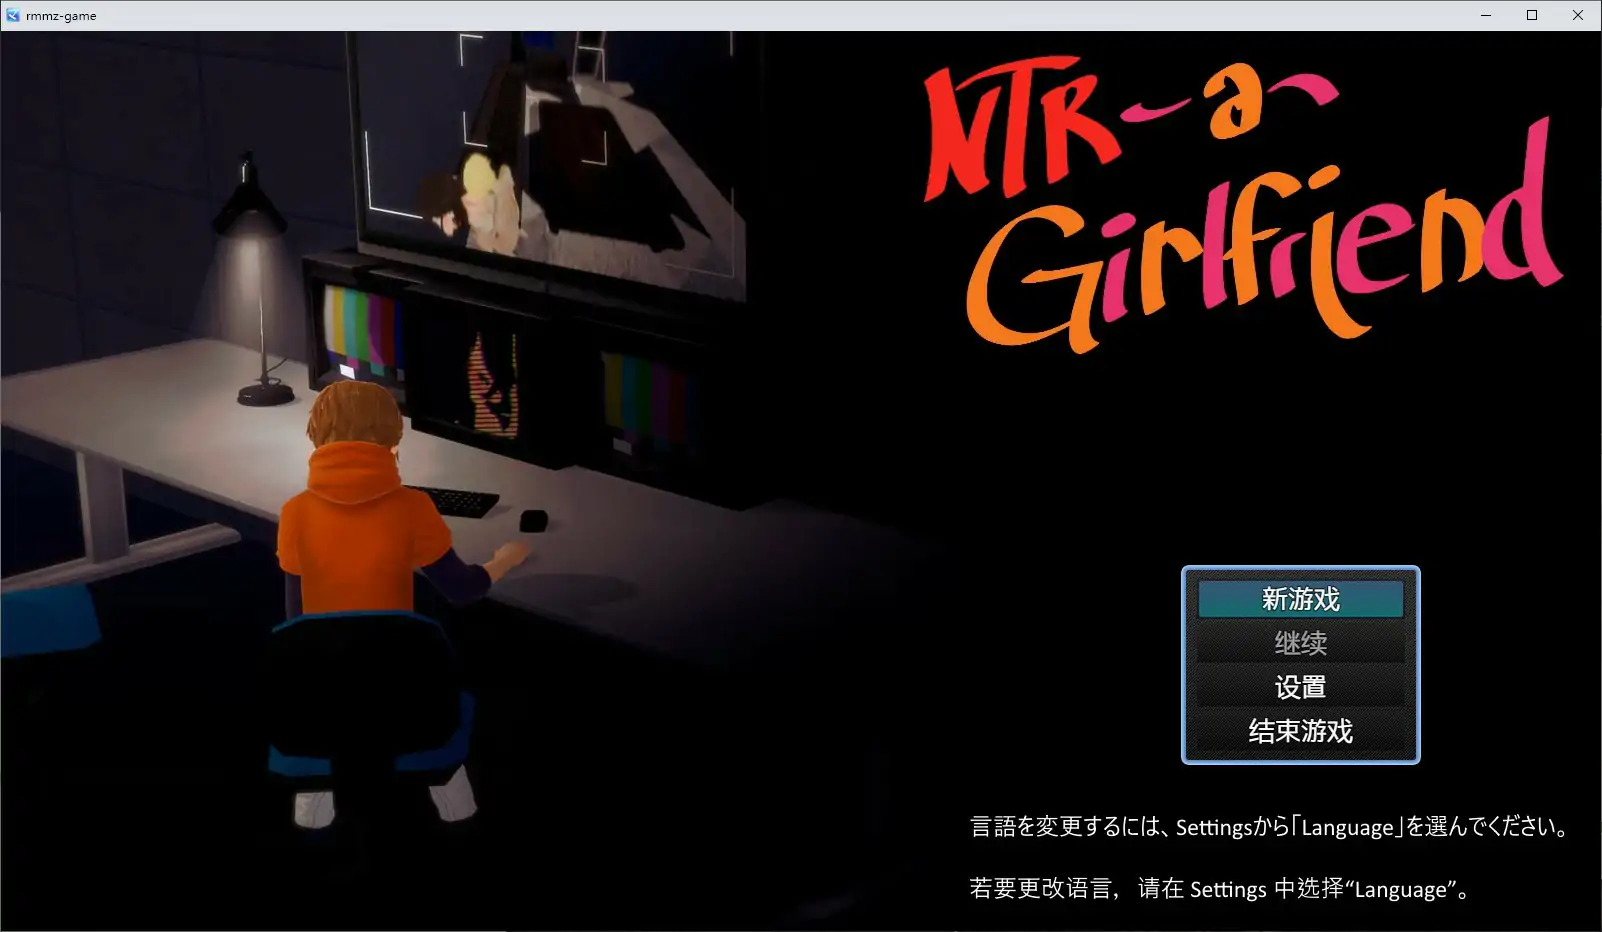Click the highlighted 新游戏 selection bar
The width and height of the screenshot is (1602, 932).
pos(1299,599)
